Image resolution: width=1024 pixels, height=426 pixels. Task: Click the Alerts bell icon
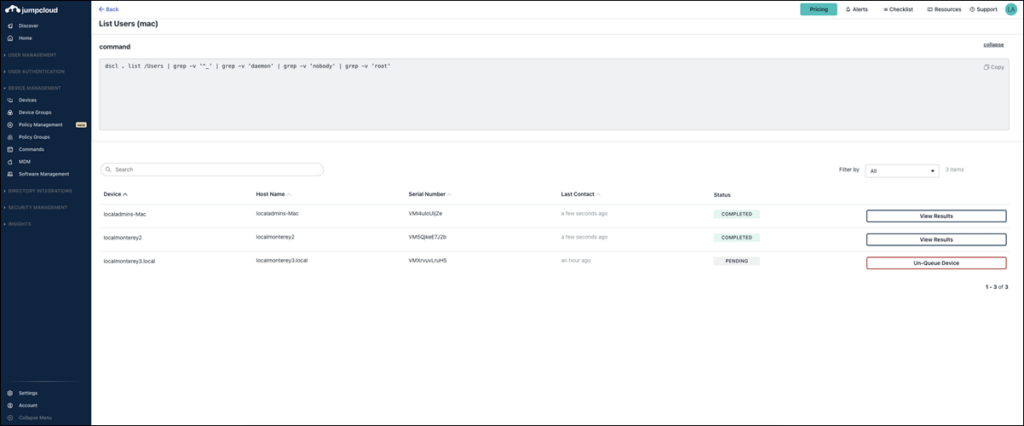click(x=857, y=9)
